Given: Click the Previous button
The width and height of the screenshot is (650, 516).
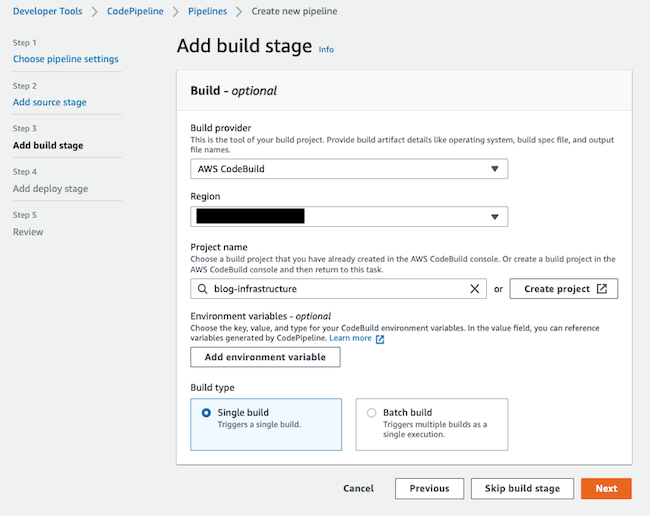Looking at the screenshot, I should click(429, 489).
